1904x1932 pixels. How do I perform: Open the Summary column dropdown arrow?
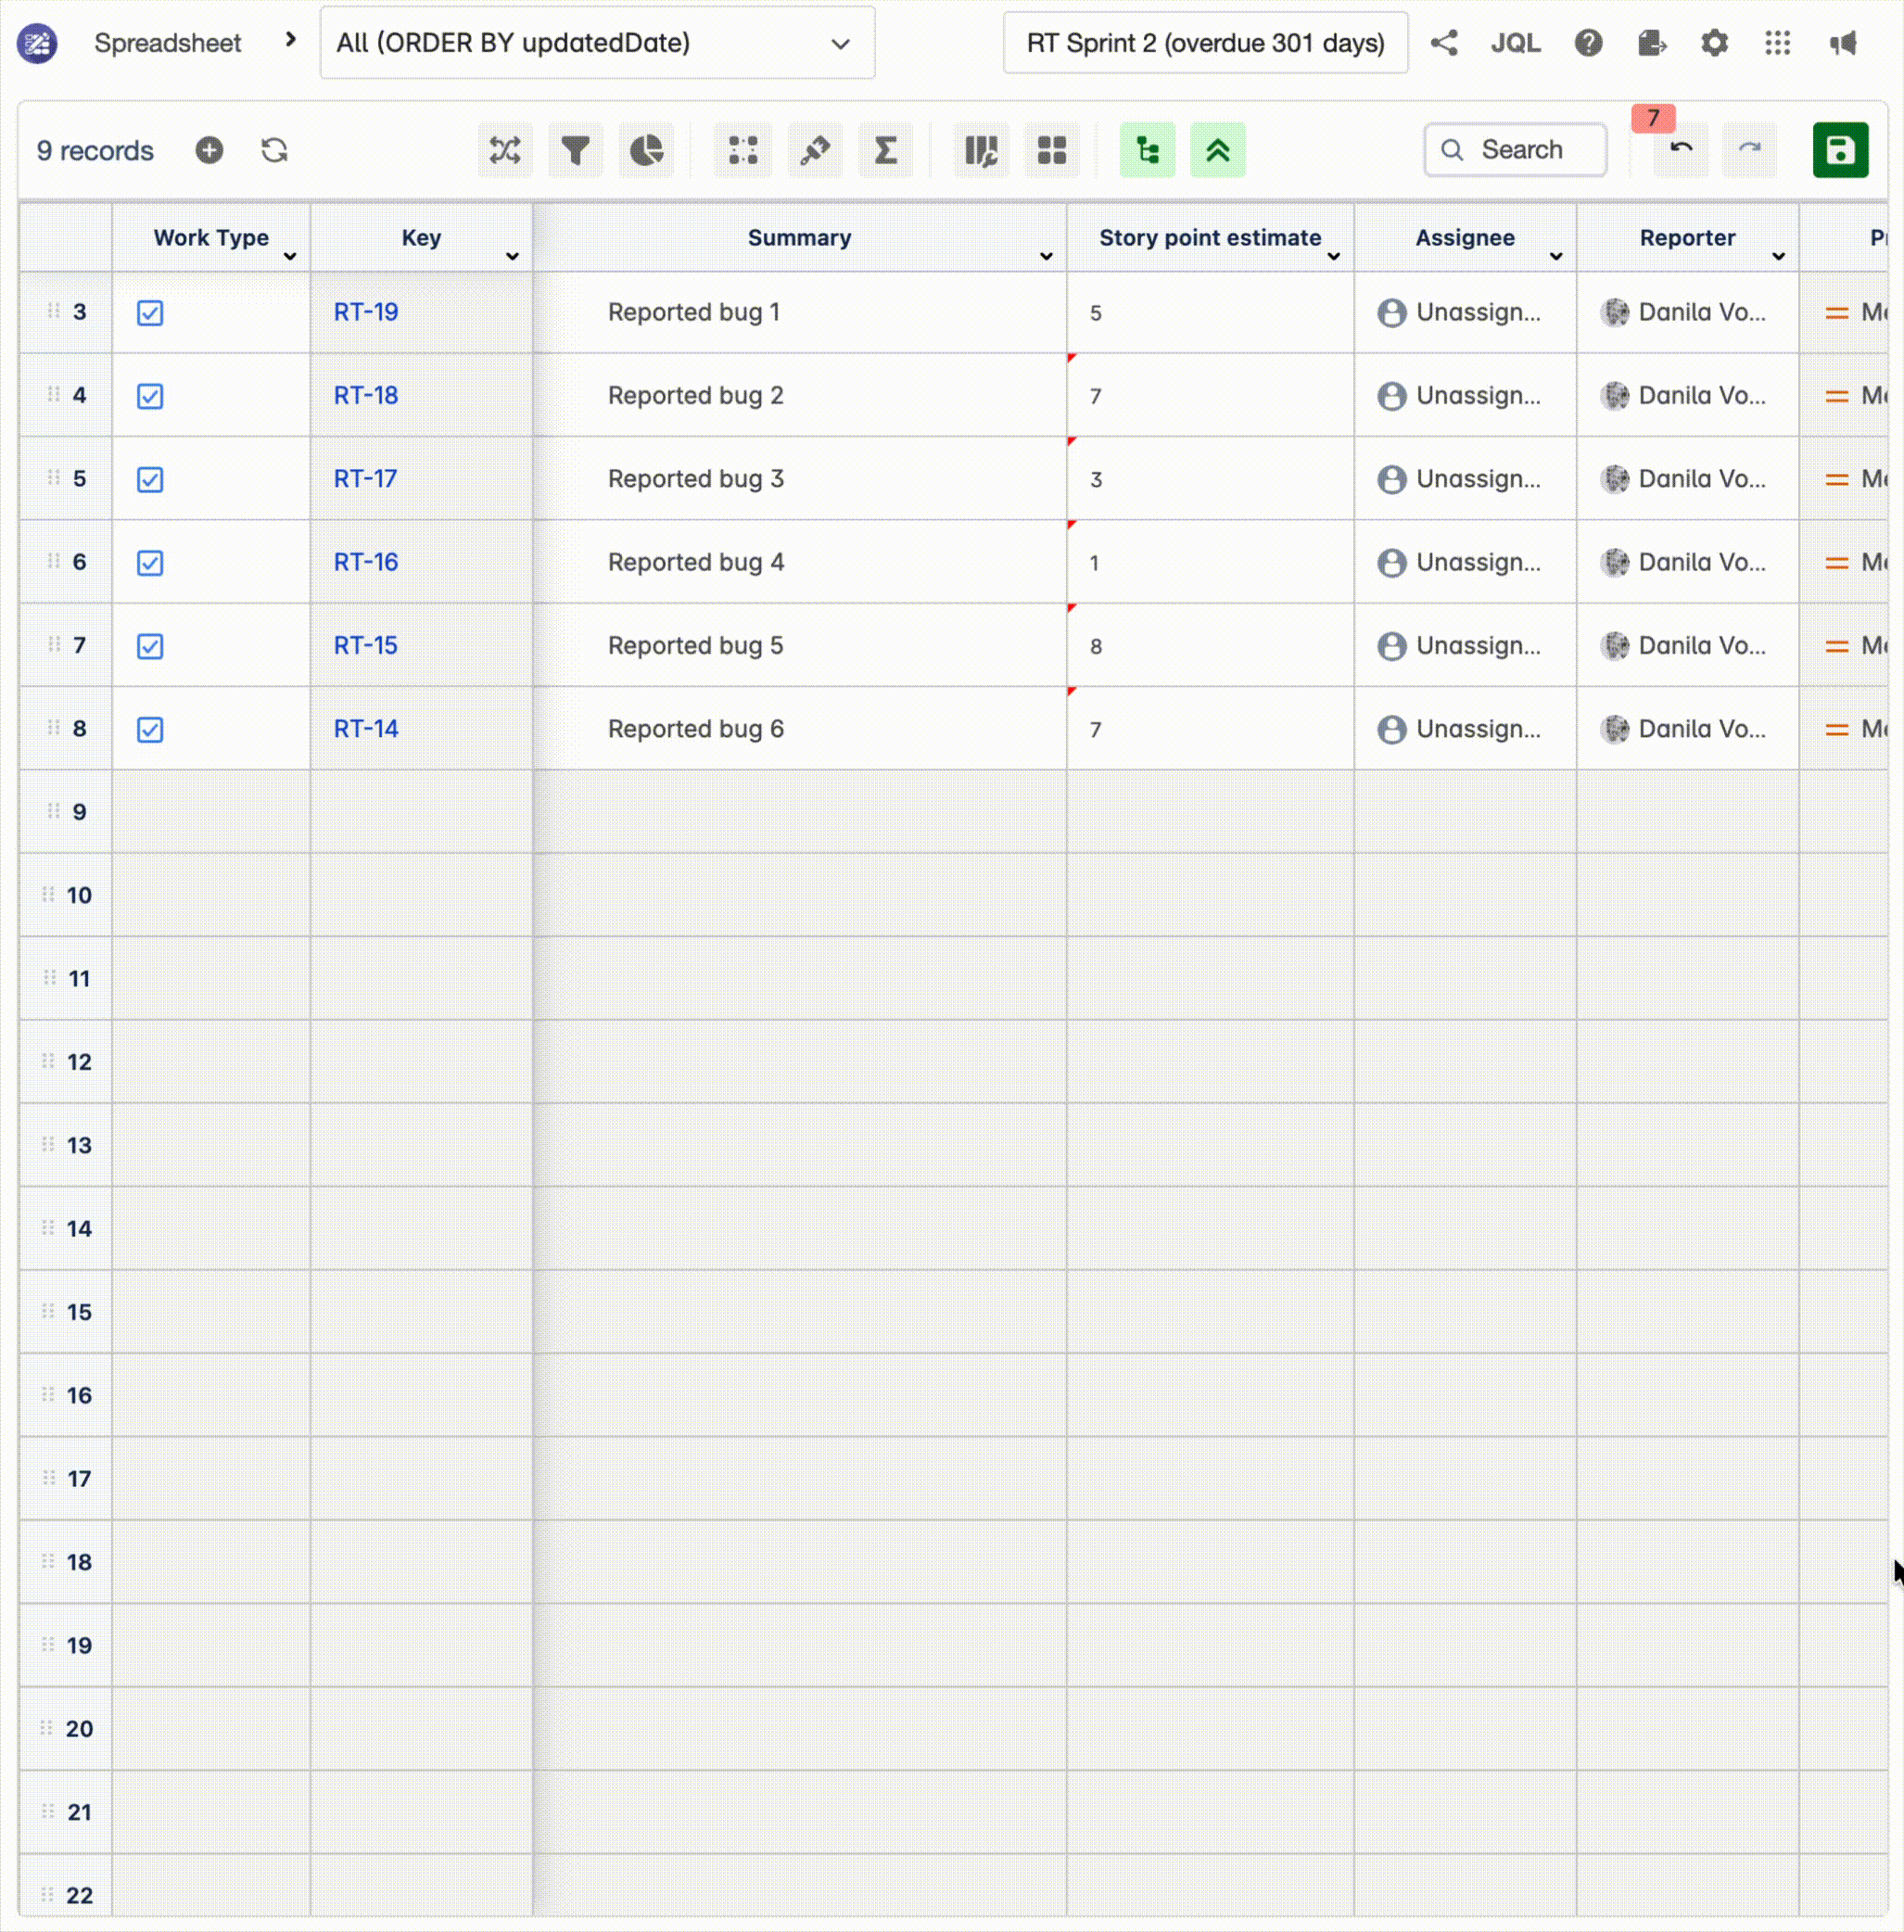(1046, 256)
